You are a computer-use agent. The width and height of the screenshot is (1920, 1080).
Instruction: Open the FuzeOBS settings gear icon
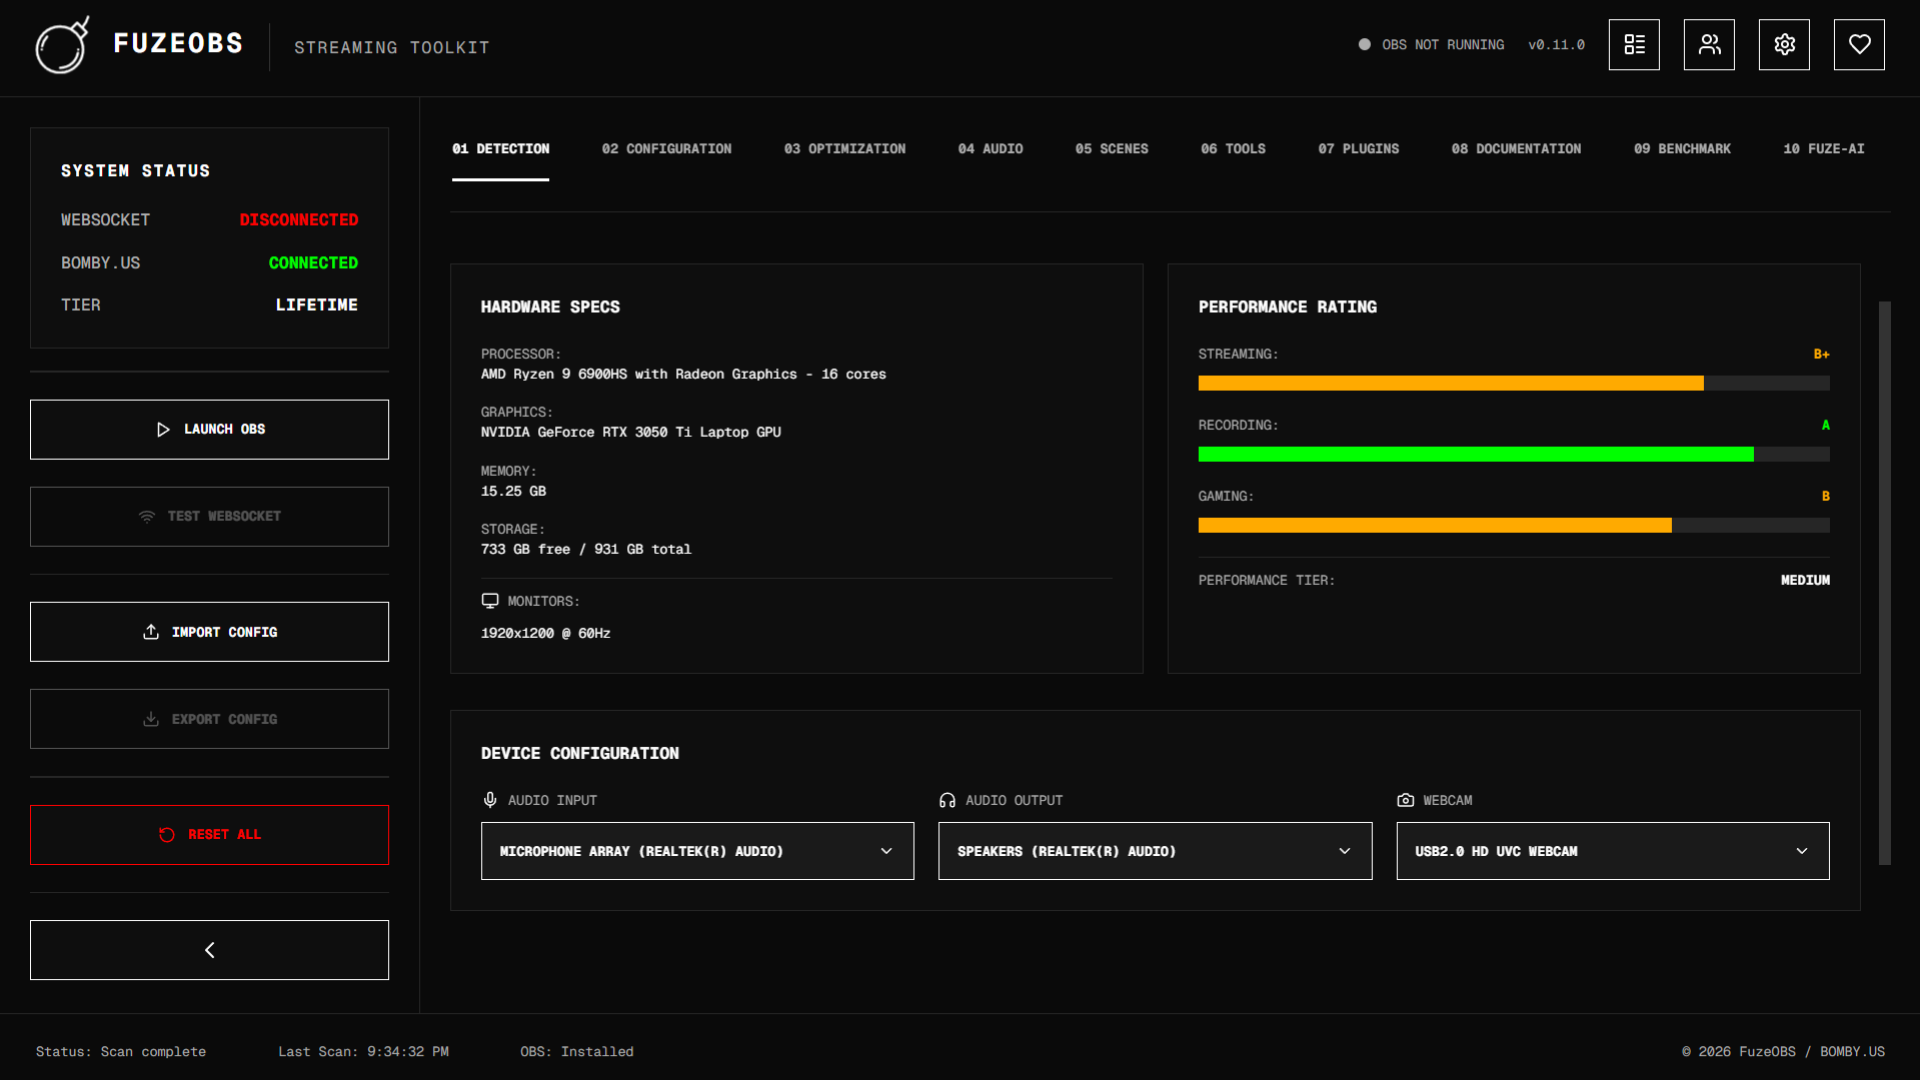pyautogui.click(x=1783, y=44)
